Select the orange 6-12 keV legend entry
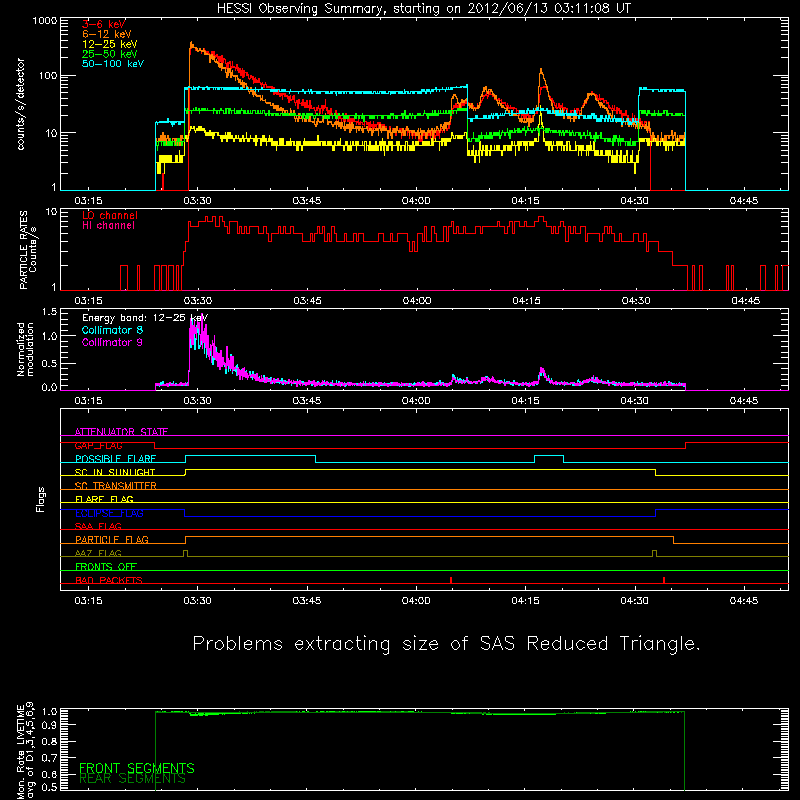The image size is (800, 800). click(x=106, y=34)
